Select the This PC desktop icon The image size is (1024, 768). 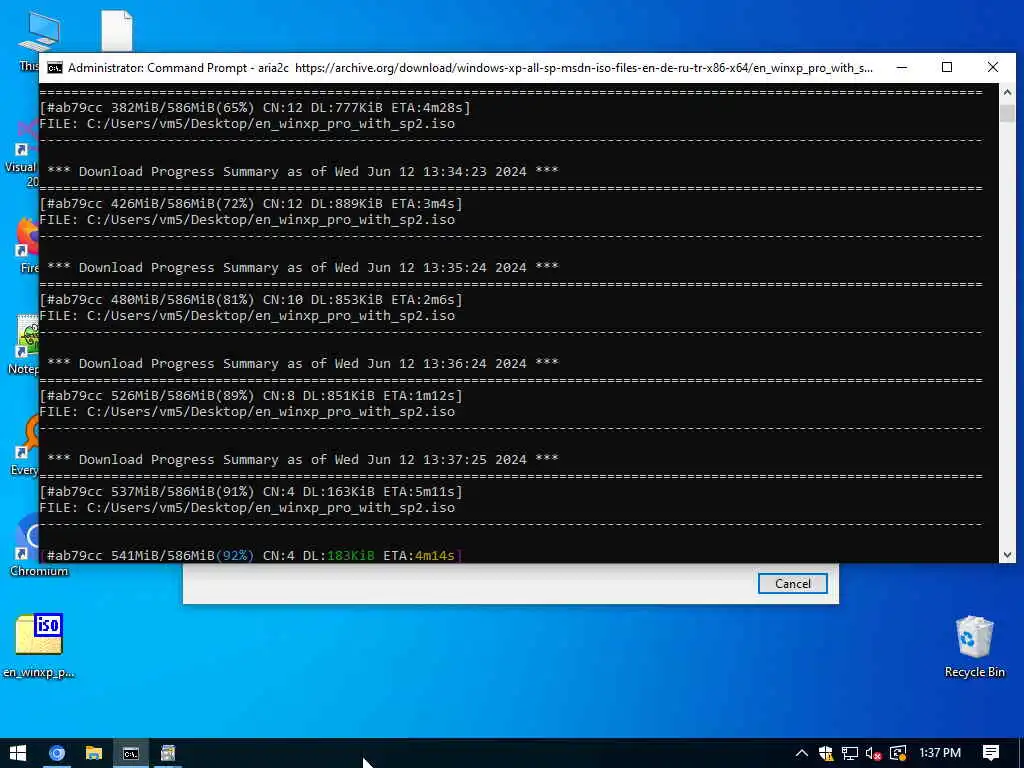coord(39,33)
